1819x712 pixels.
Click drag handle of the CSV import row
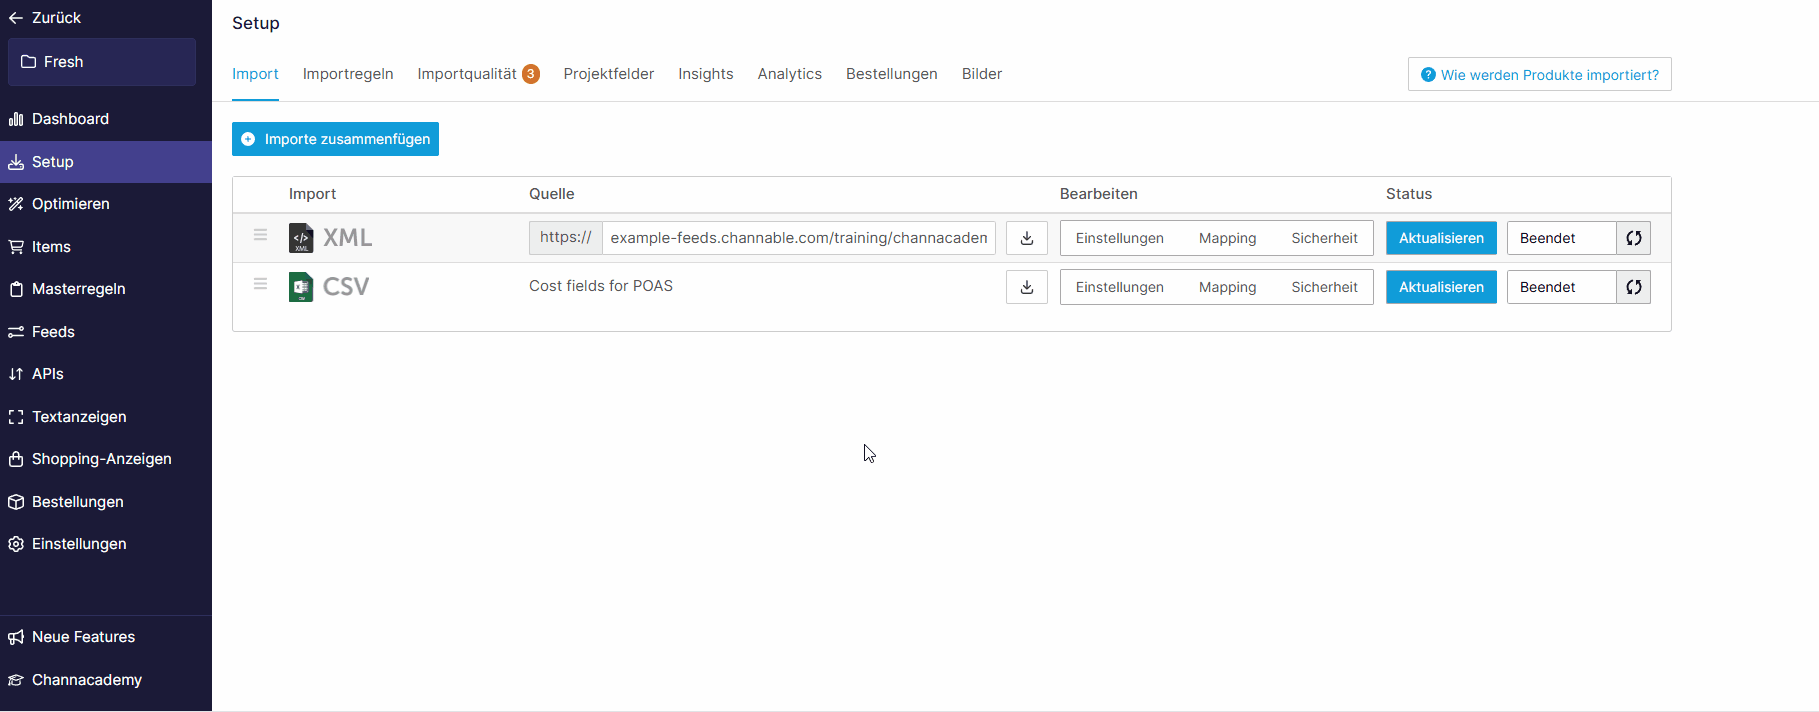(260, 284)
